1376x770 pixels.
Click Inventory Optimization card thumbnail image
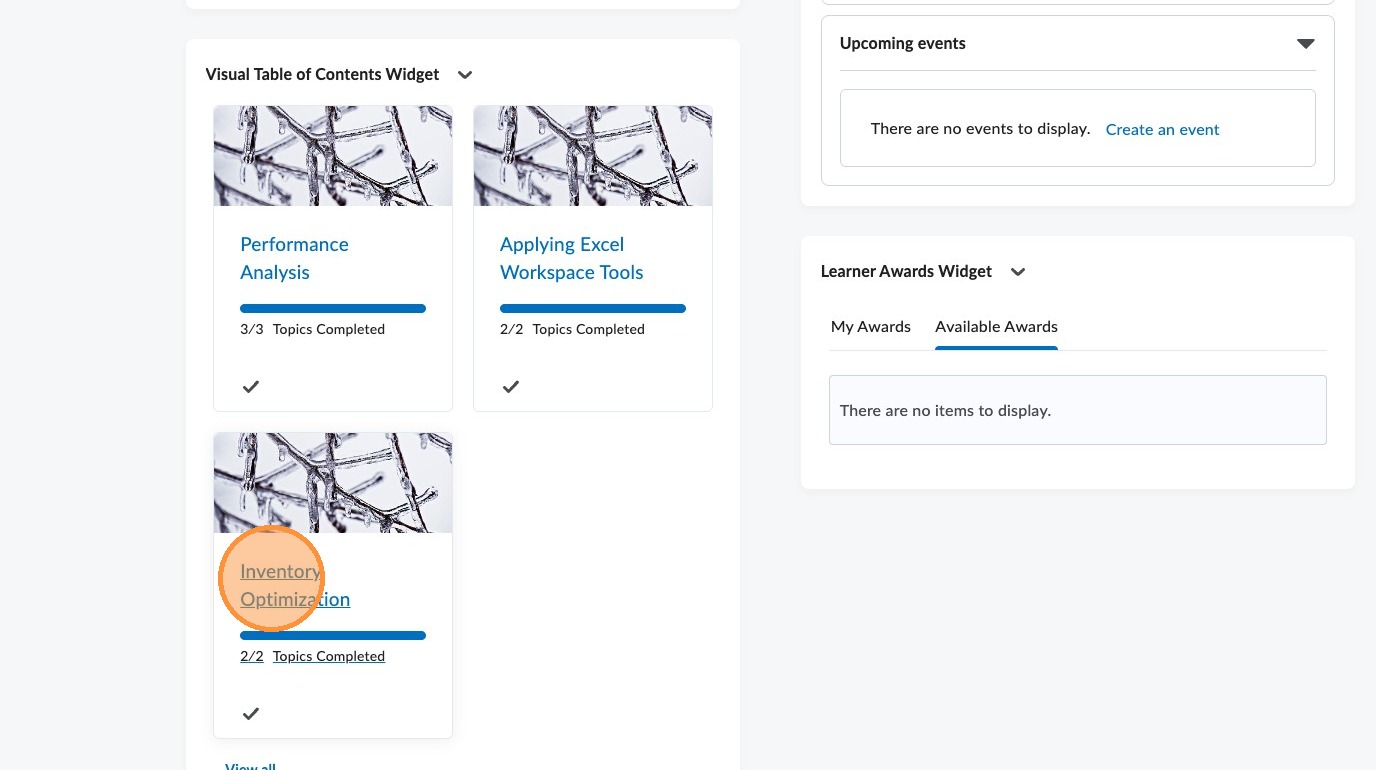(333, 482)
